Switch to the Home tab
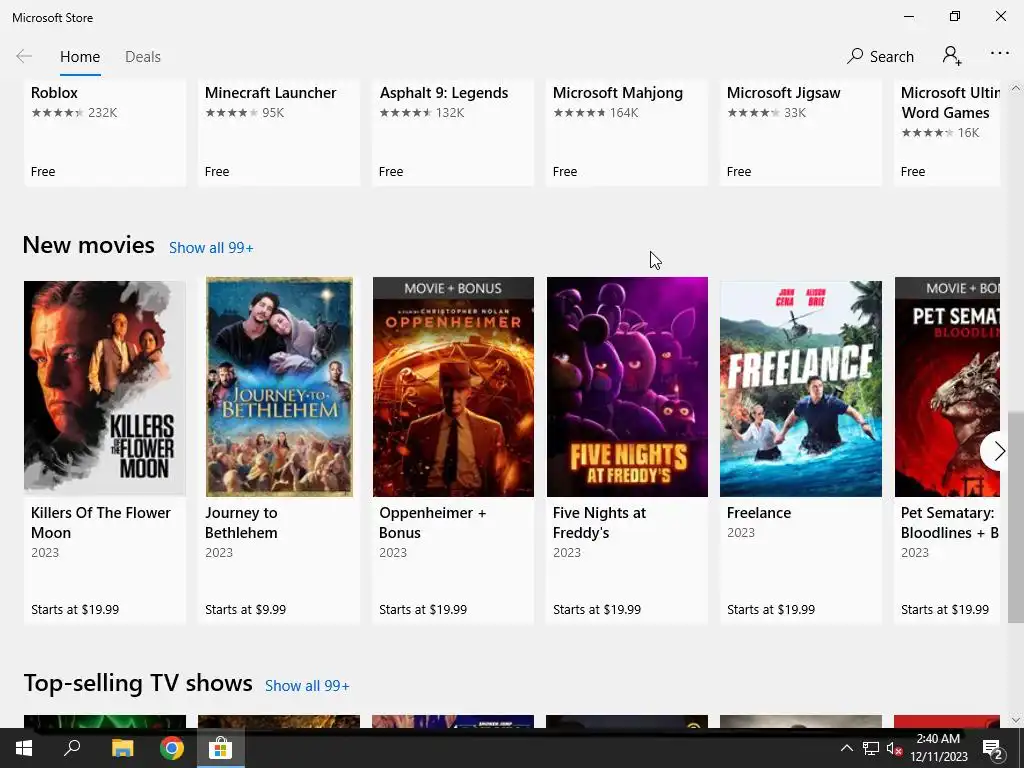Image resolution: width=1024 pixels, height=768 pixels. click(80, 57)
